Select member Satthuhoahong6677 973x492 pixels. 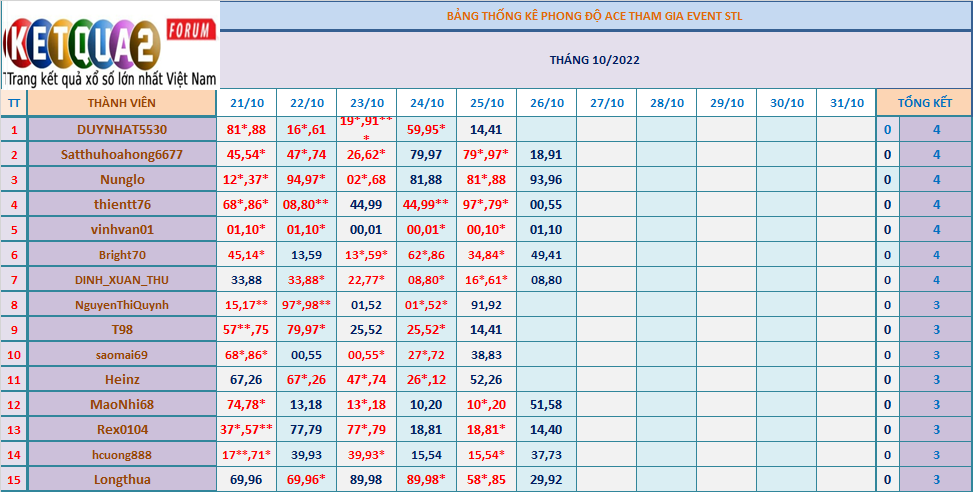coord(121,154)
